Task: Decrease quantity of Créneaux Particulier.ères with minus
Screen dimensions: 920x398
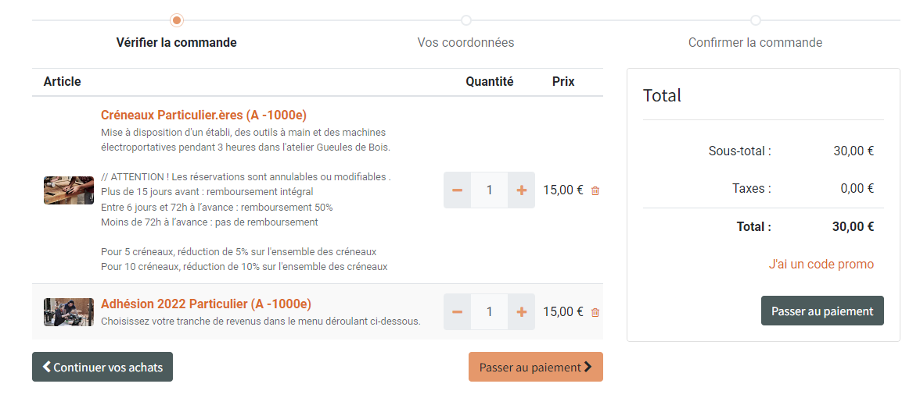Action: [x=458, y=190]
